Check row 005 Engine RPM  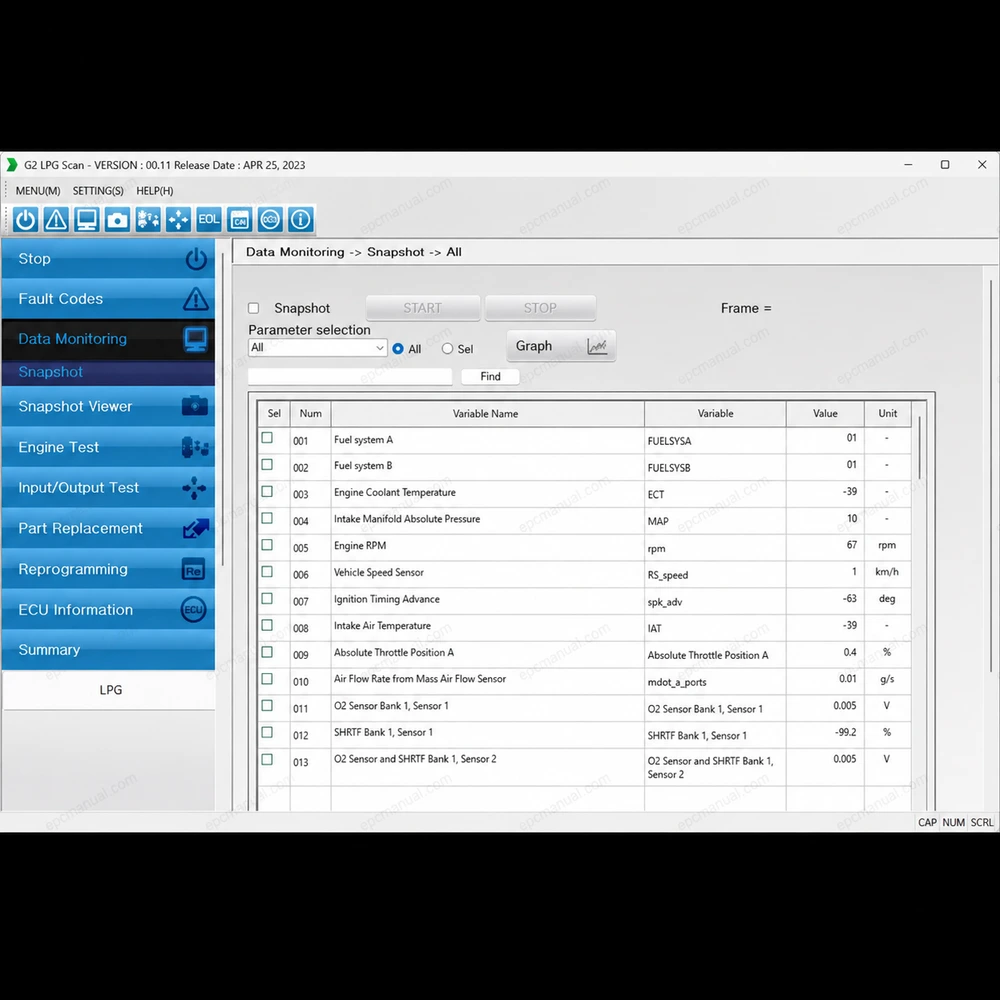[267, 545]
